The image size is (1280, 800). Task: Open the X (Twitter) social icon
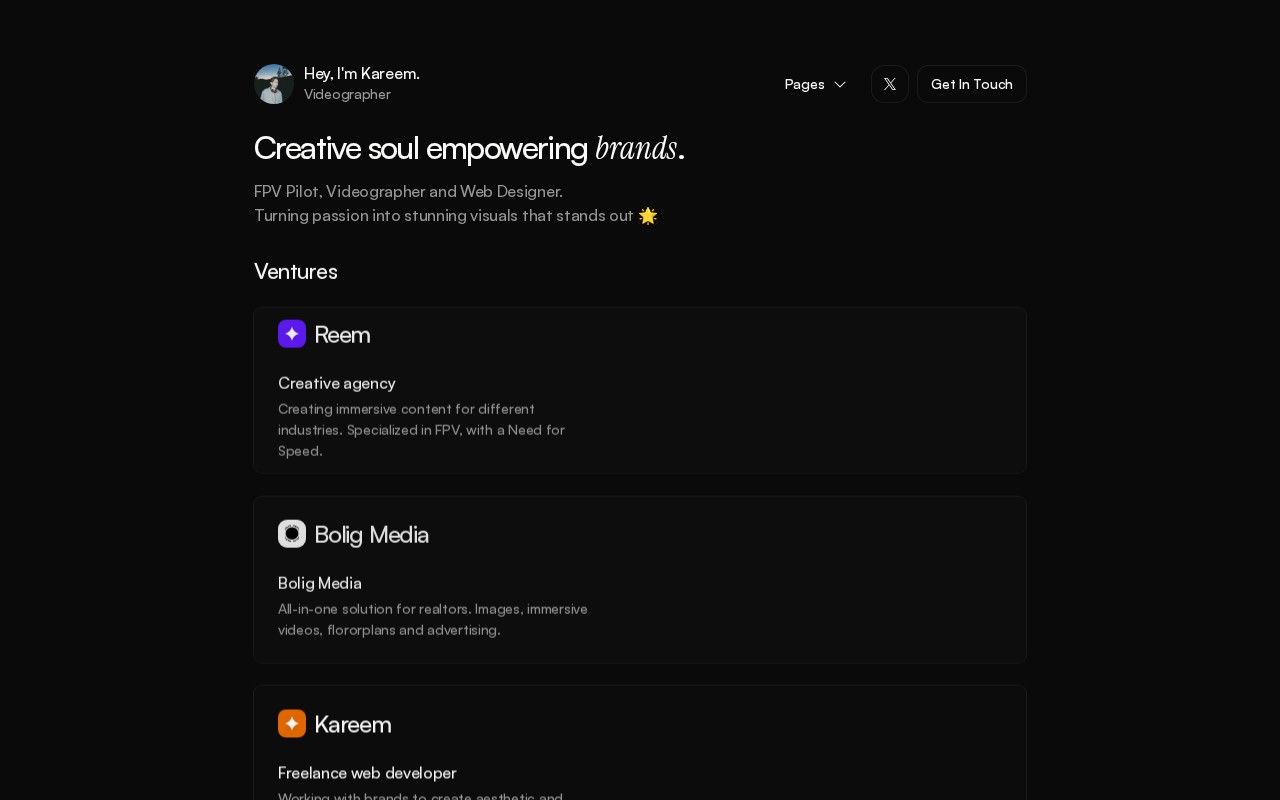pos(890,84)
